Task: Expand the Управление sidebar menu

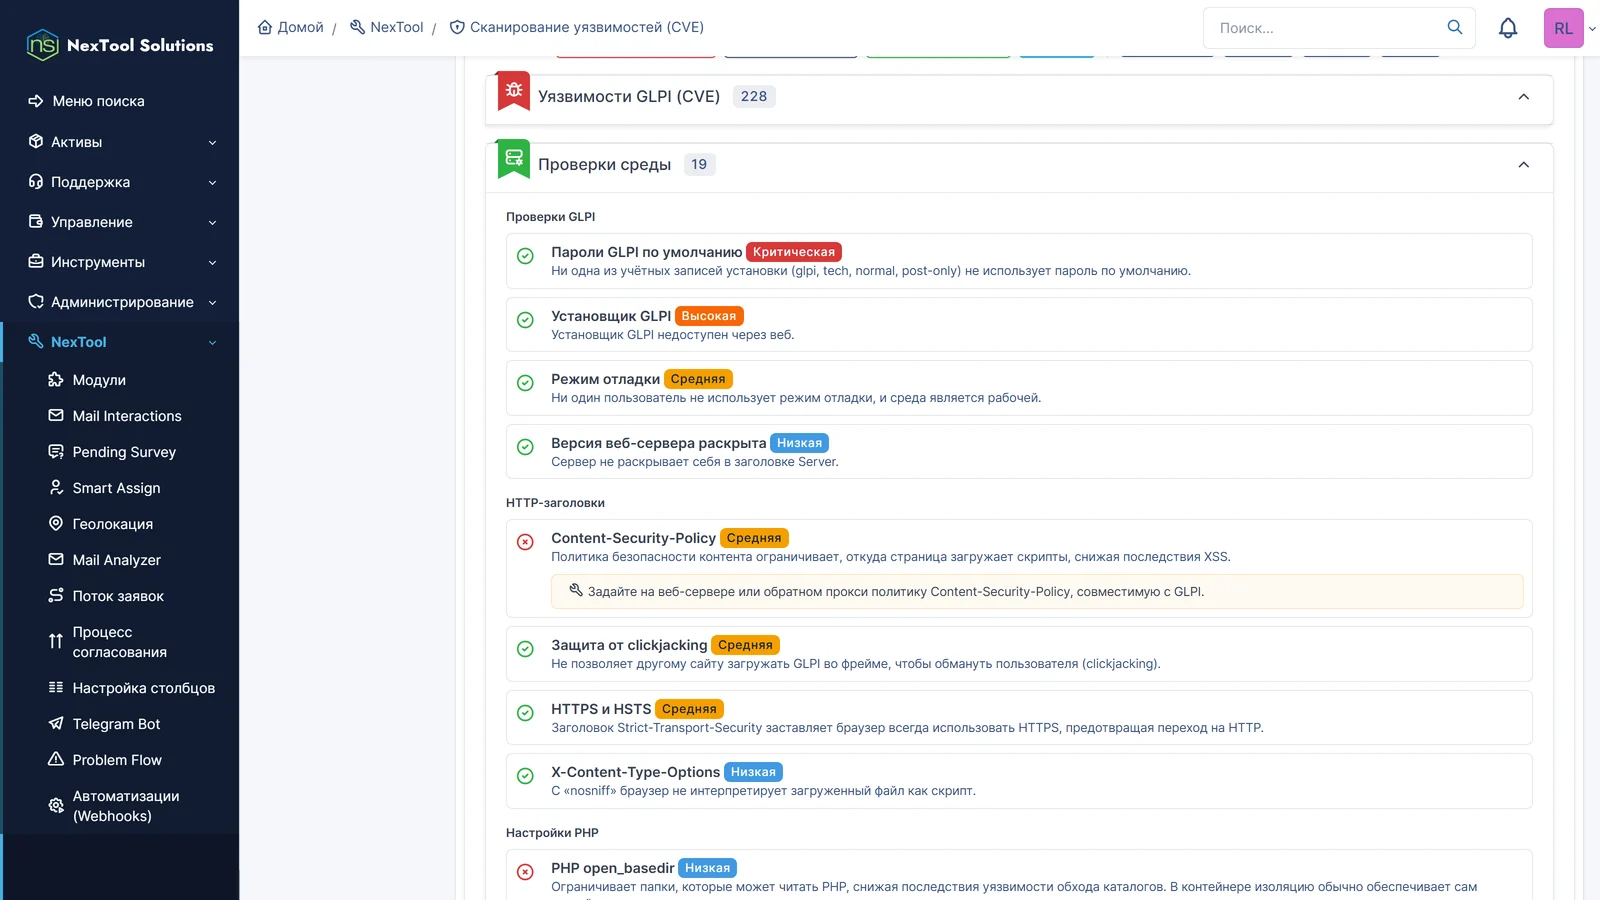Action: 121,222
